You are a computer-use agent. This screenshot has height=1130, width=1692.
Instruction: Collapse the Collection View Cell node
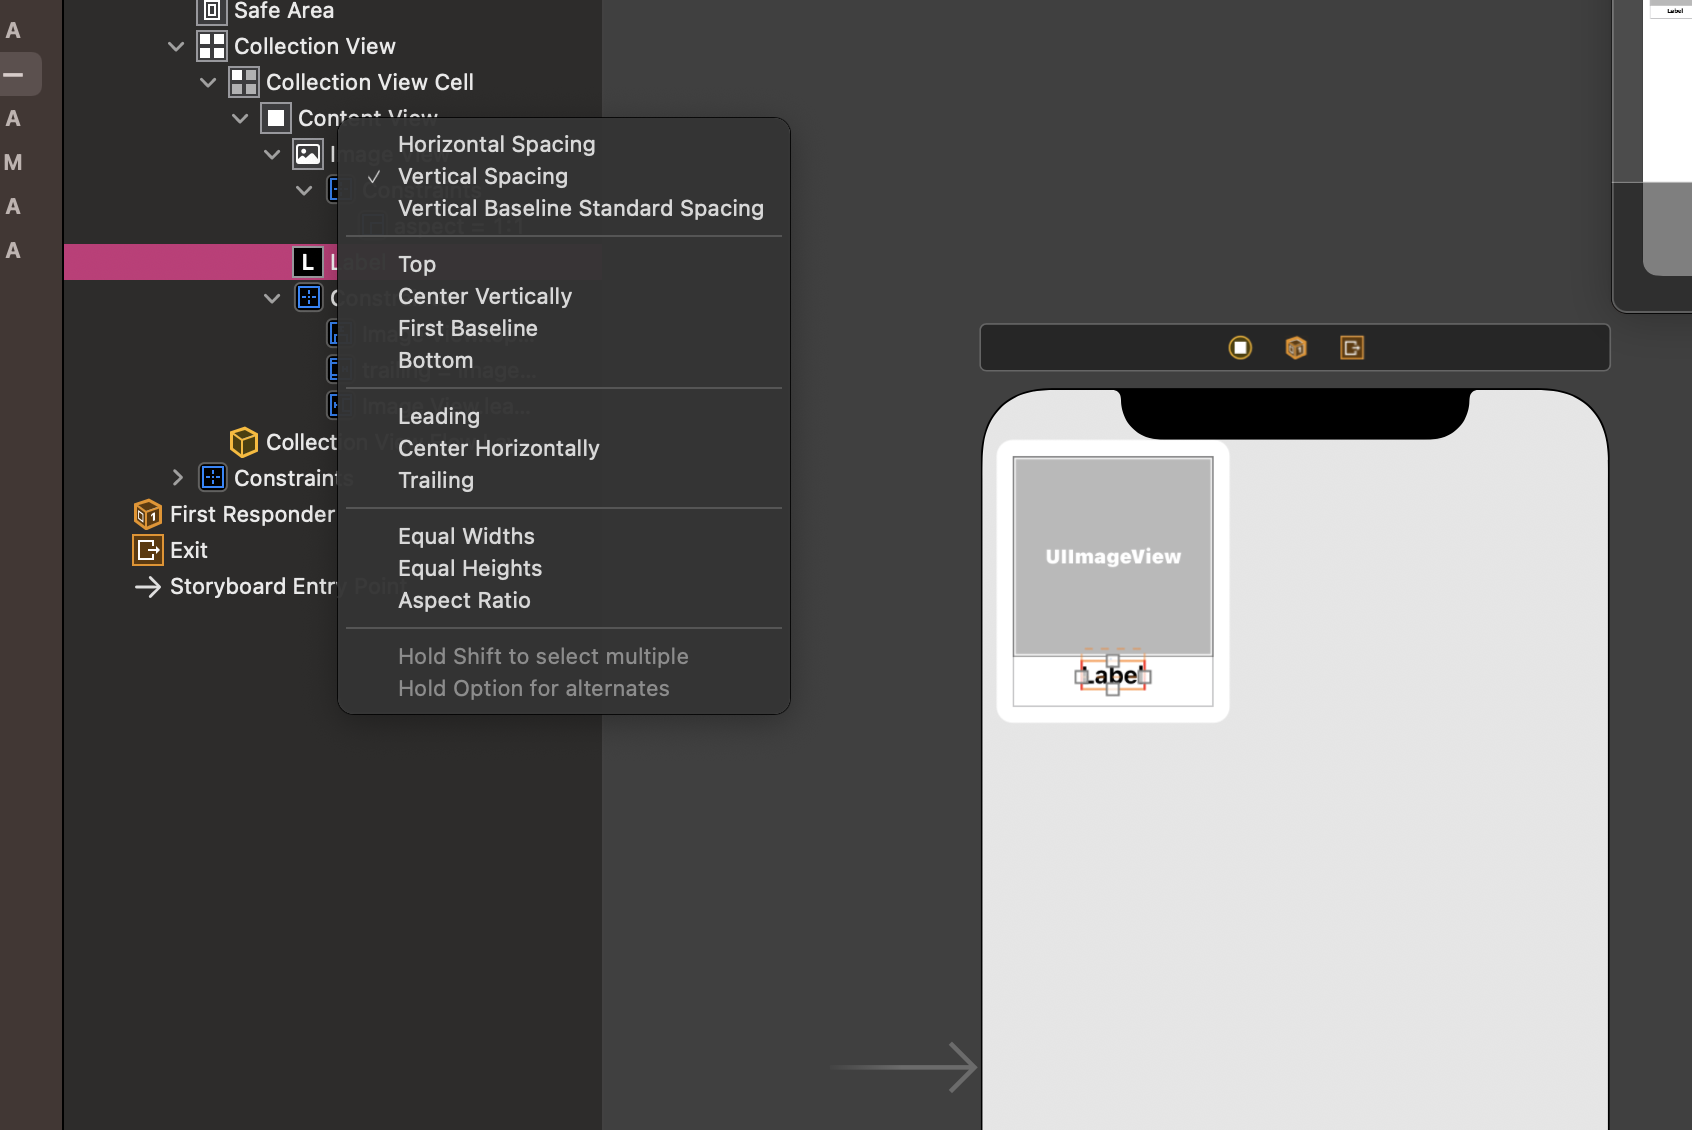pyautogui.click(x=208, y=82)
